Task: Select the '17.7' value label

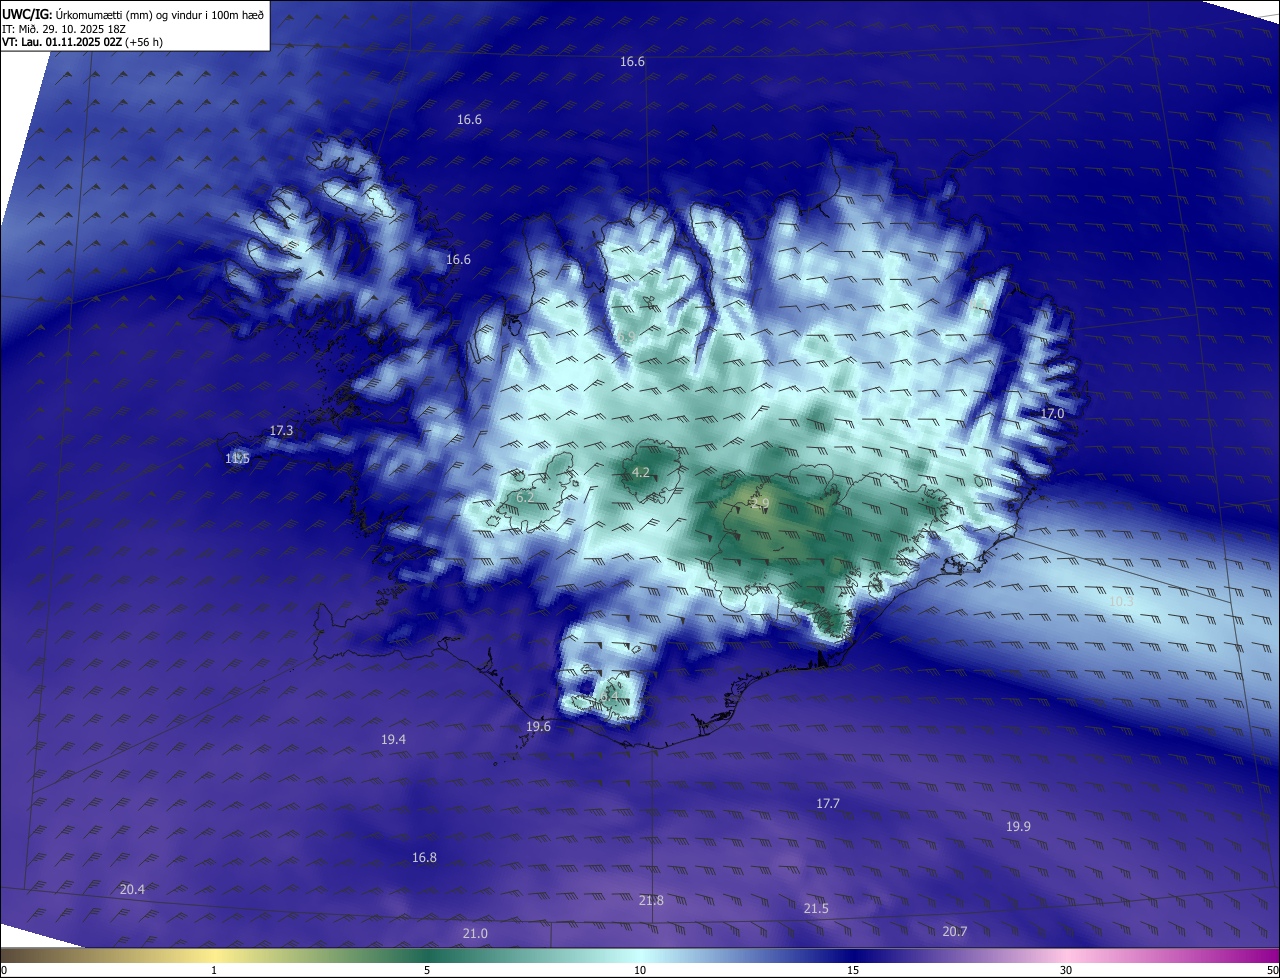Action: tap(828, 804)
